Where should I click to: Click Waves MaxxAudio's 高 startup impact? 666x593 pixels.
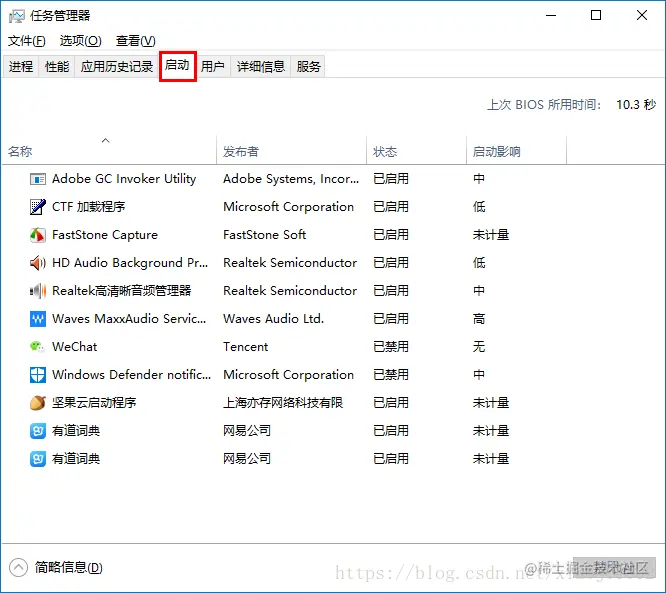(479, 319)
